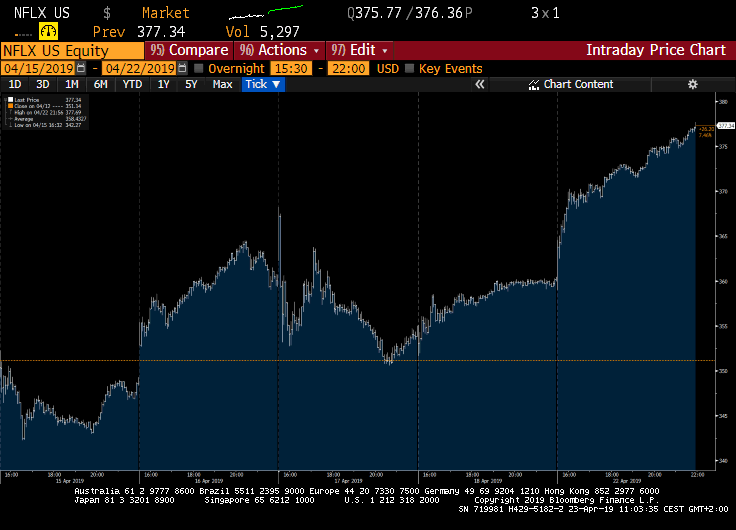
Task: Select the Max time range
Action: pos(222,84)
